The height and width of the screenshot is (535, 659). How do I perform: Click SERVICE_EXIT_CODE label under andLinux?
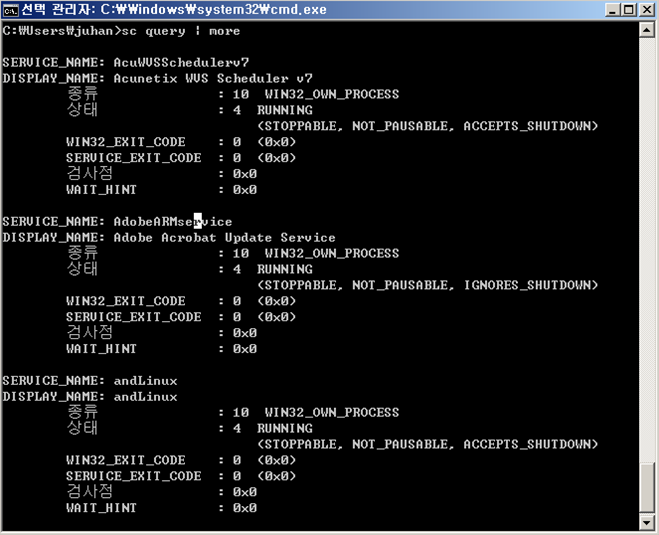click(134, 476)
